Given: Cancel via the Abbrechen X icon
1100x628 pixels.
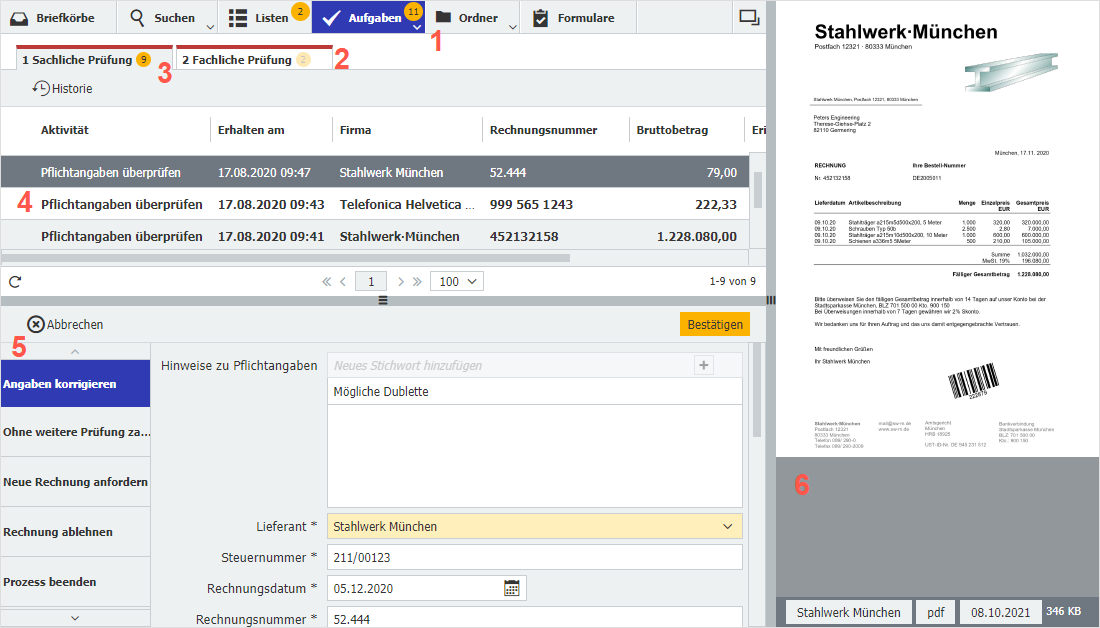Looking at the screenshot, I should point(34,323).
